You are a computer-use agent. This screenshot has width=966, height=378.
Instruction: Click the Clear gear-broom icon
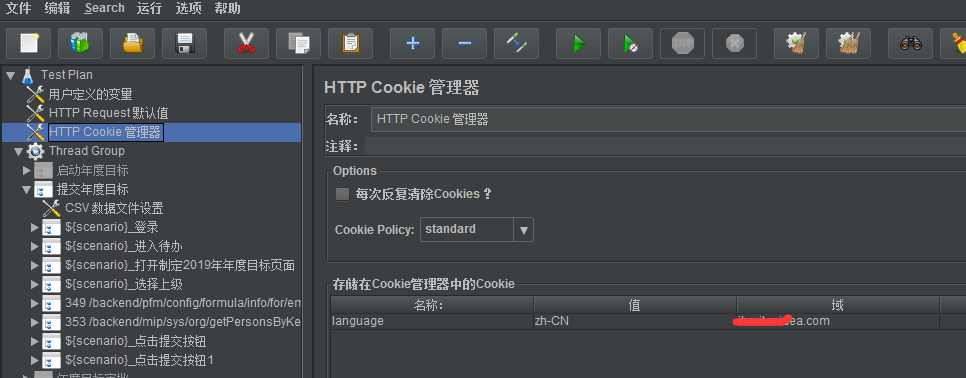point(797,44)
